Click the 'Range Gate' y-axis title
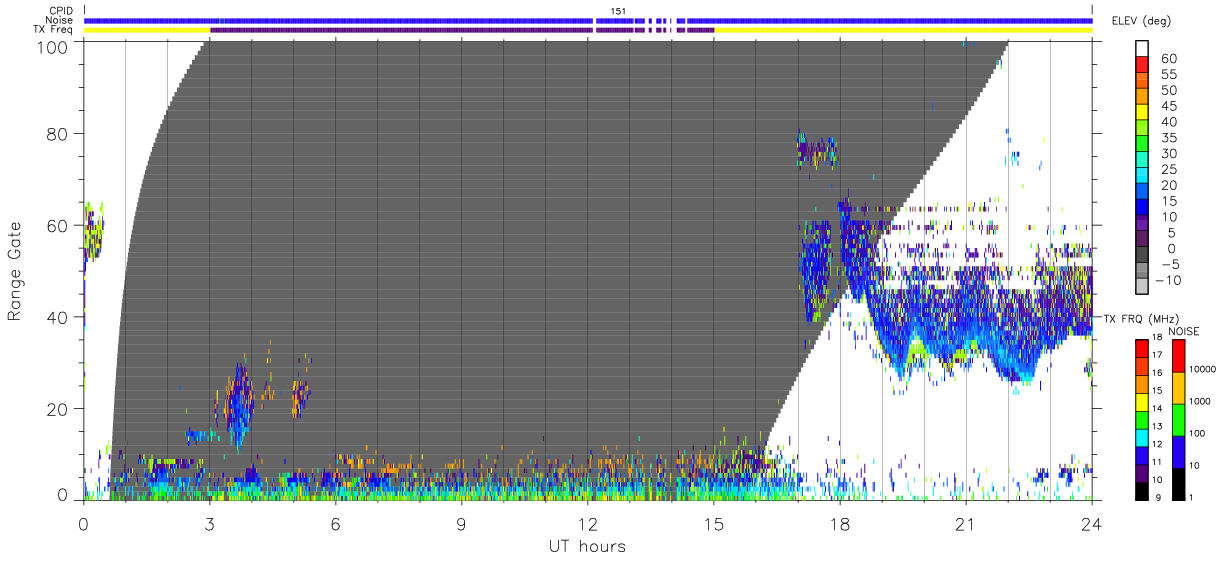This screenshot has height=567, width=1228. (x=15, y=272)
